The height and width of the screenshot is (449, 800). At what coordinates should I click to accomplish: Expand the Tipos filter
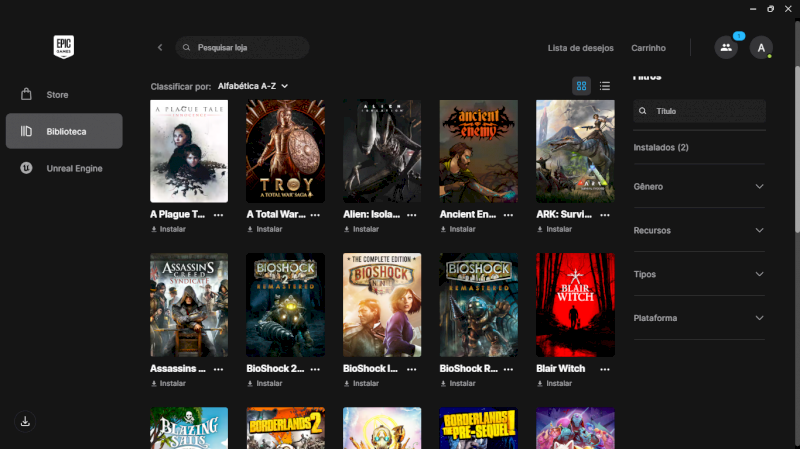tap(699, 274)
